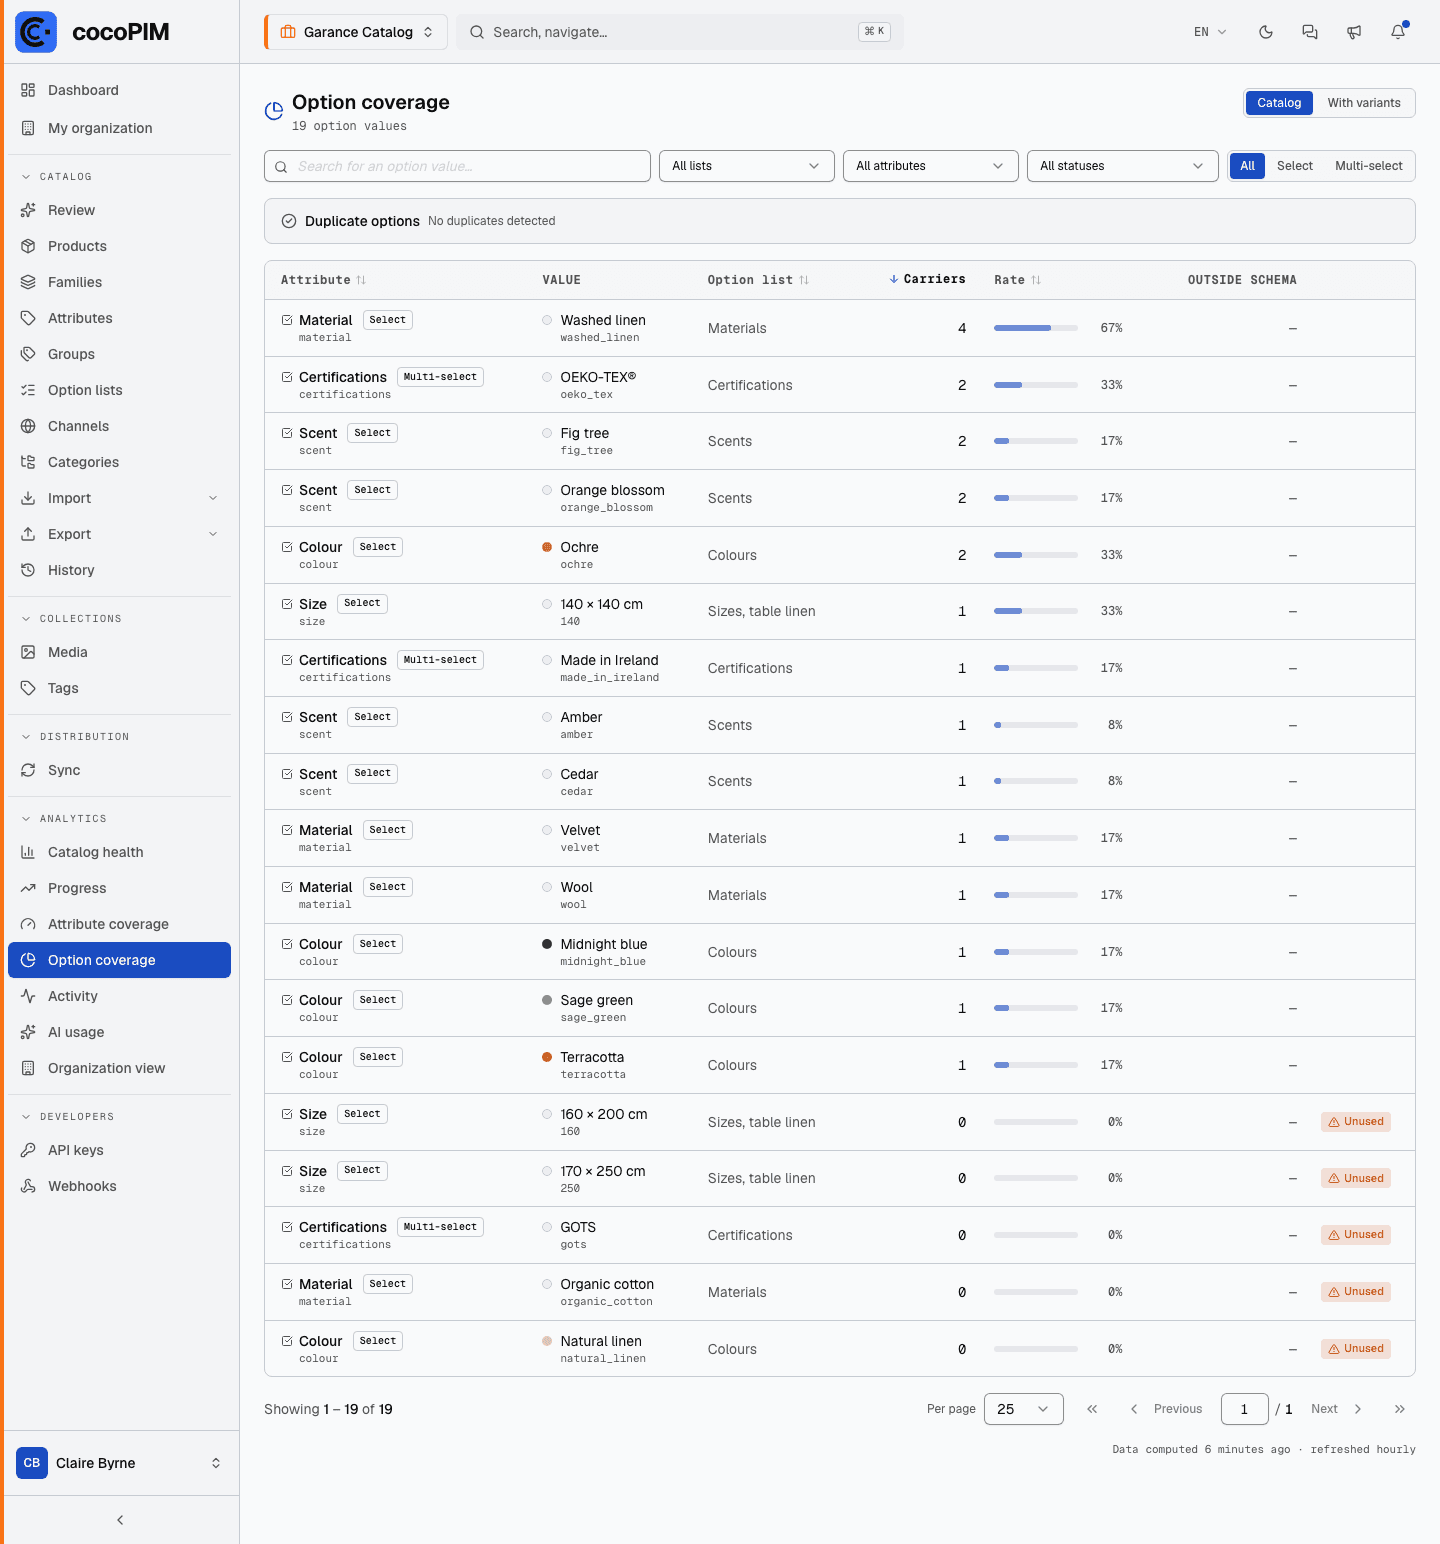Expand the Import submenu
Screen dimensions: 1440x1544
pyautogui.click(x=120, y=498)
